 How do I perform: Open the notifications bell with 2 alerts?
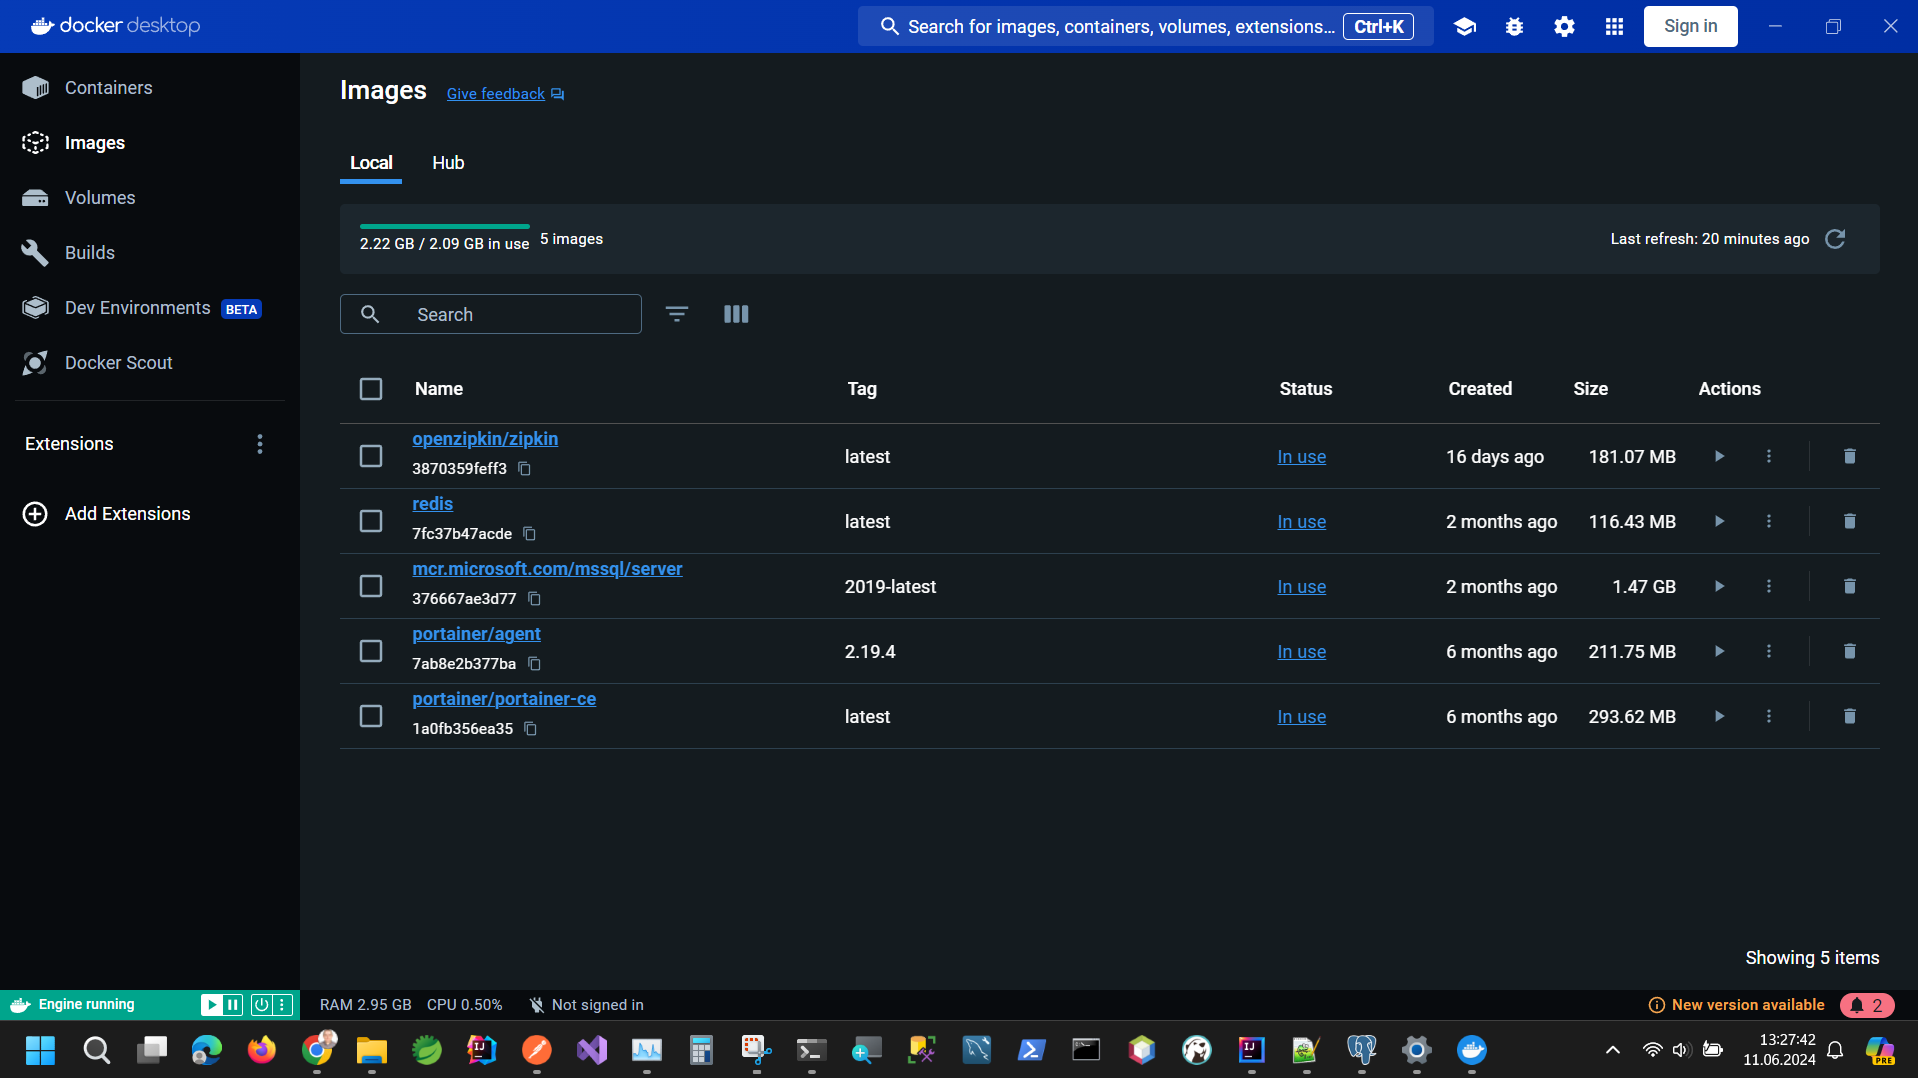click(1867, 1005)
